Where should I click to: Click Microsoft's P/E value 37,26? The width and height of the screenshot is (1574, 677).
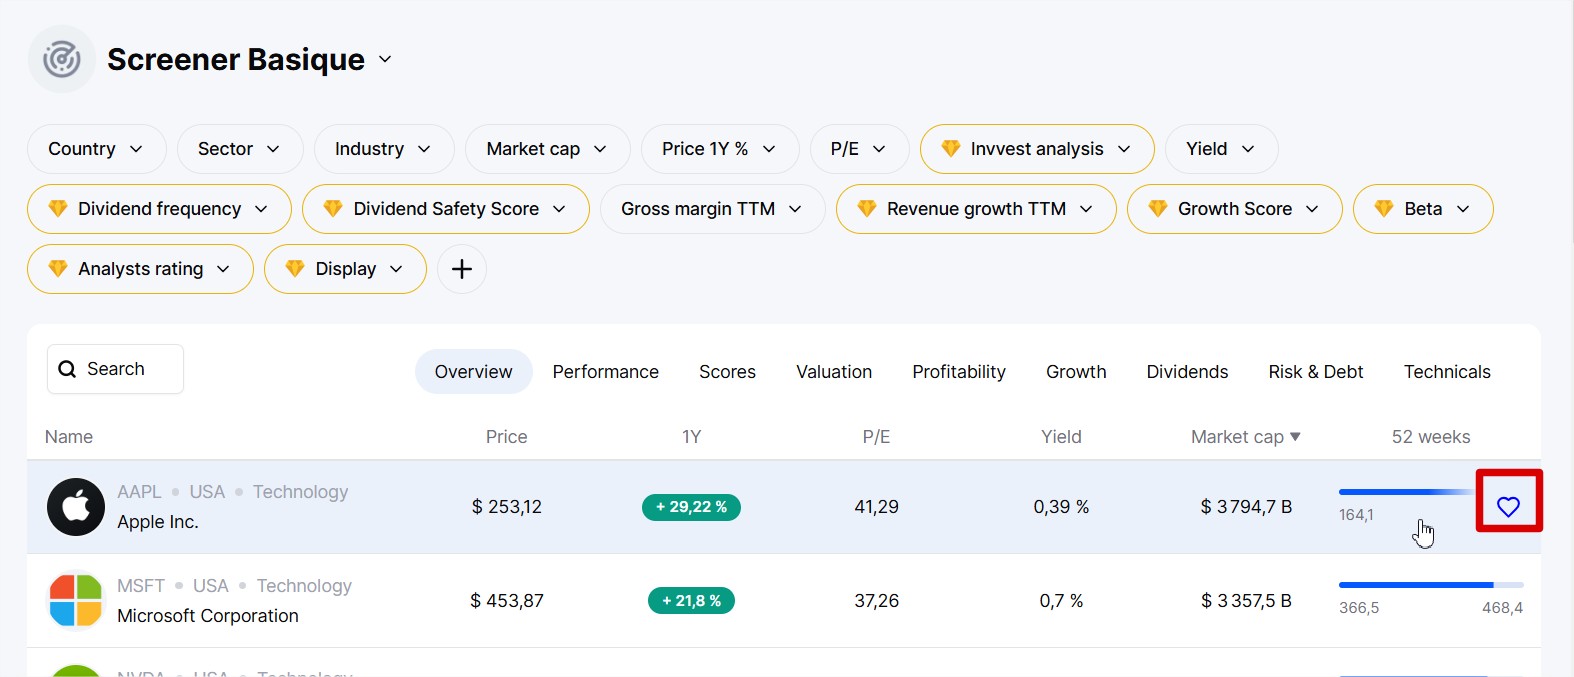(877, 601)
